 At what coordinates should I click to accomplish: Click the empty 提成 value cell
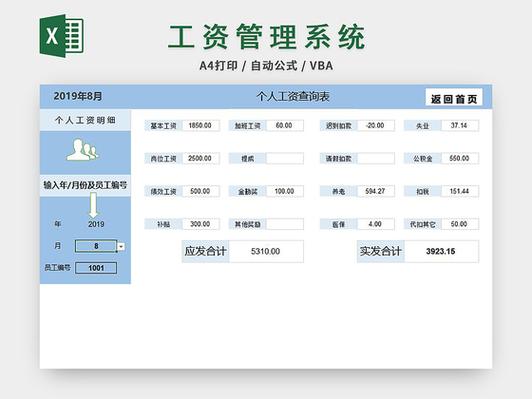[285, 158]
